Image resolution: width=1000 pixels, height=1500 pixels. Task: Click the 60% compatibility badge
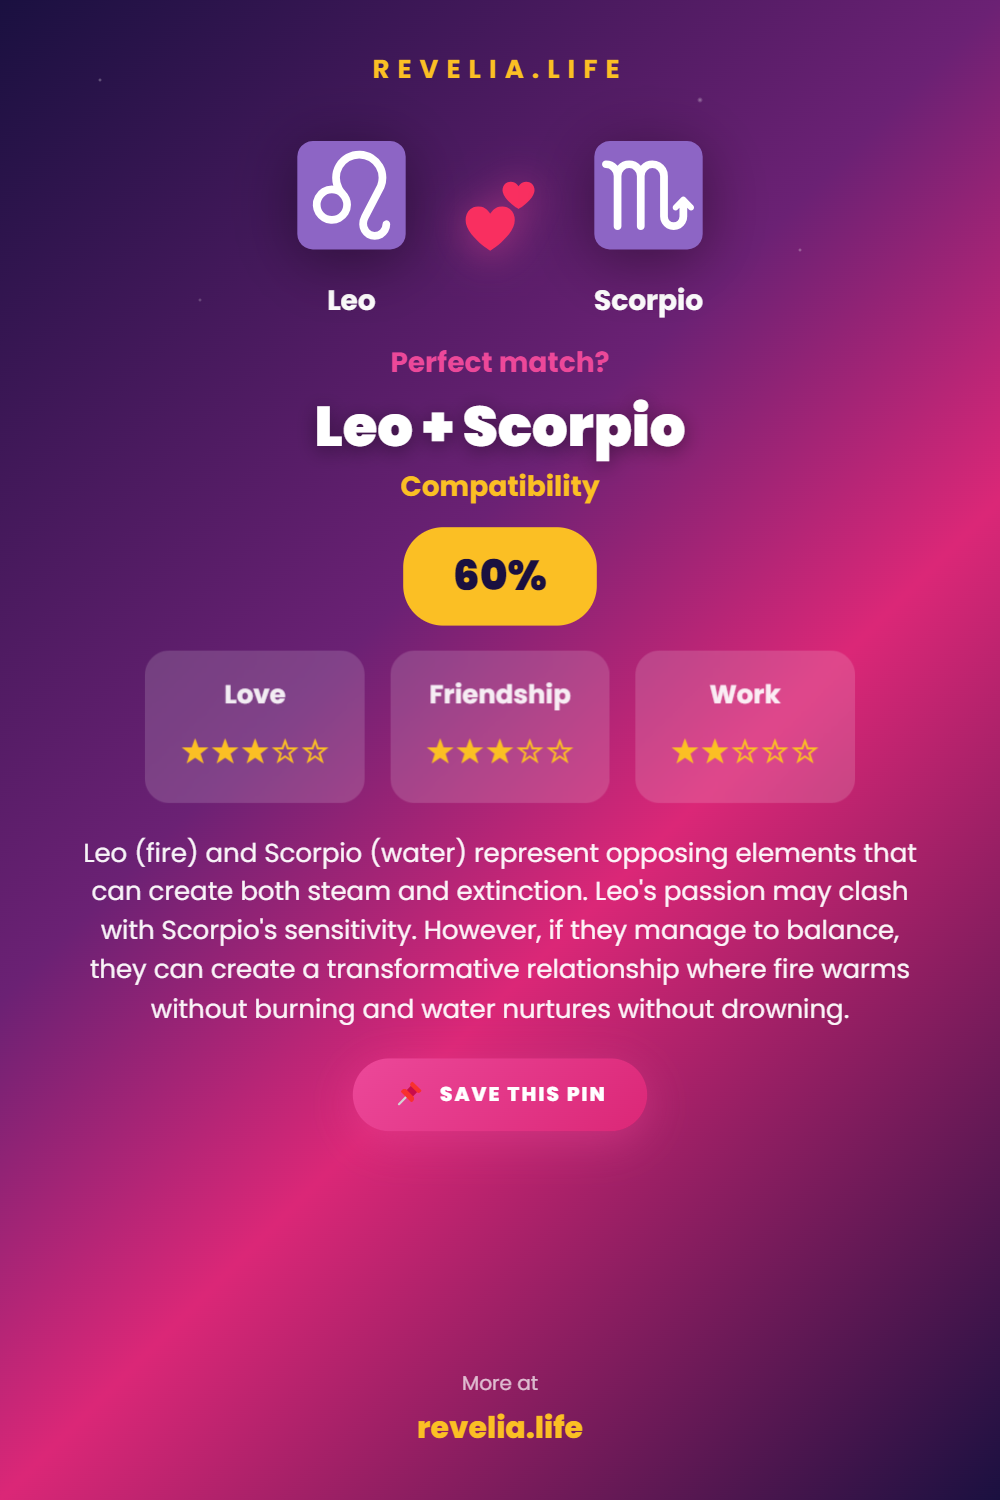500,576
